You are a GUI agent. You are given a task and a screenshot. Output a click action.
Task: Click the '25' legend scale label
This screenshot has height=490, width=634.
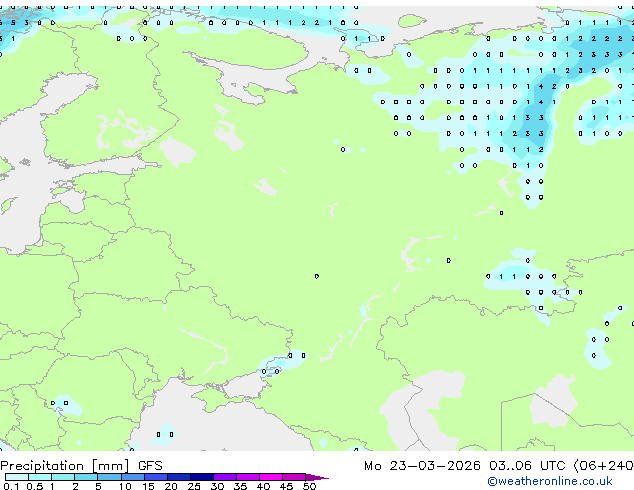[194, 486]
